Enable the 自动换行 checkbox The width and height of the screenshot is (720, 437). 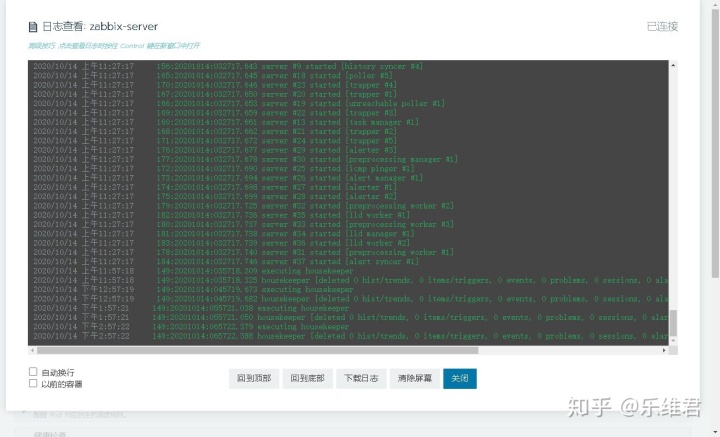[x=33, y=371]
